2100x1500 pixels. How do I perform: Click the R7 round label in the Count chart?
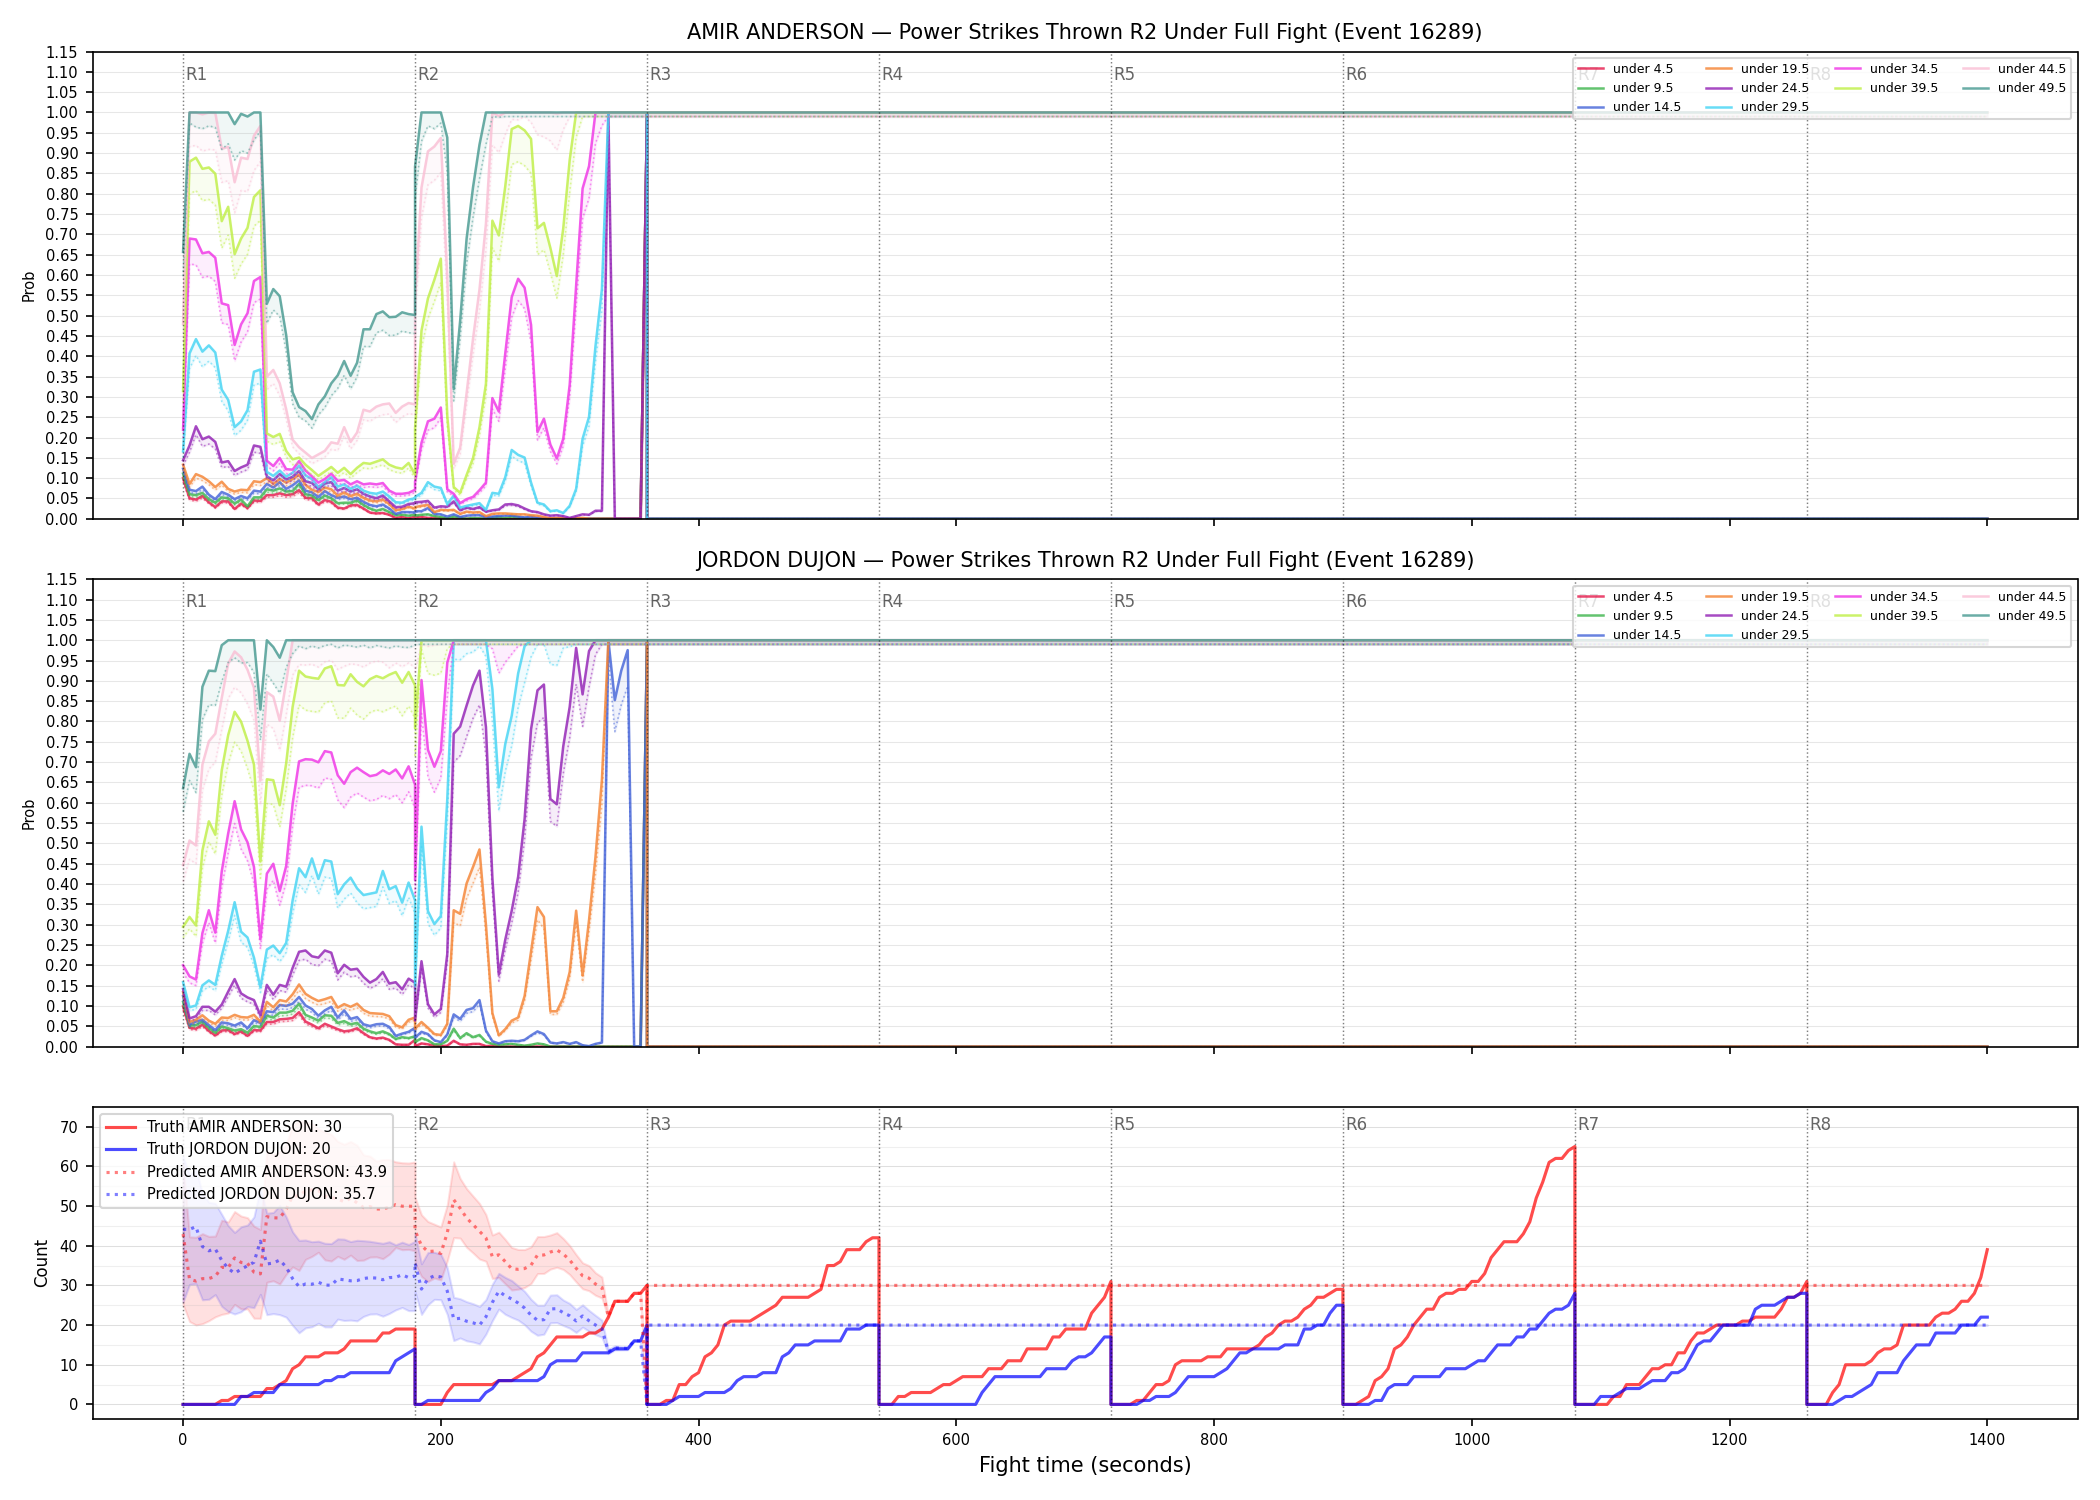coord(1588,1124)
